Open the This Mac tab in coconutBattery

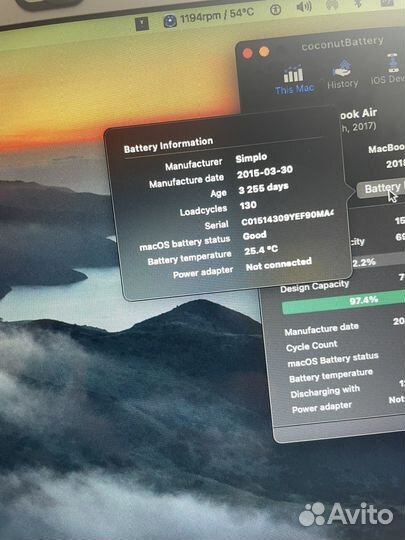point(294,80)
